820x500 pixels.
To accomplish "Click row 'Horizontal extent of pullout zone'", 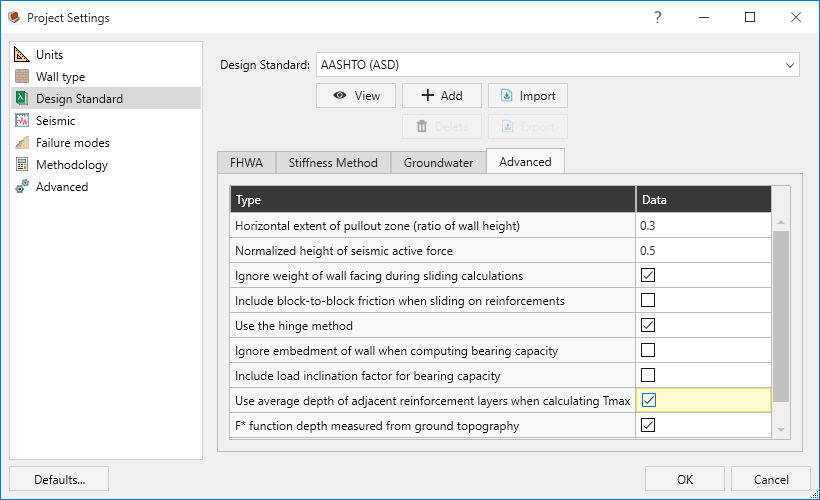I will (432, 225).
